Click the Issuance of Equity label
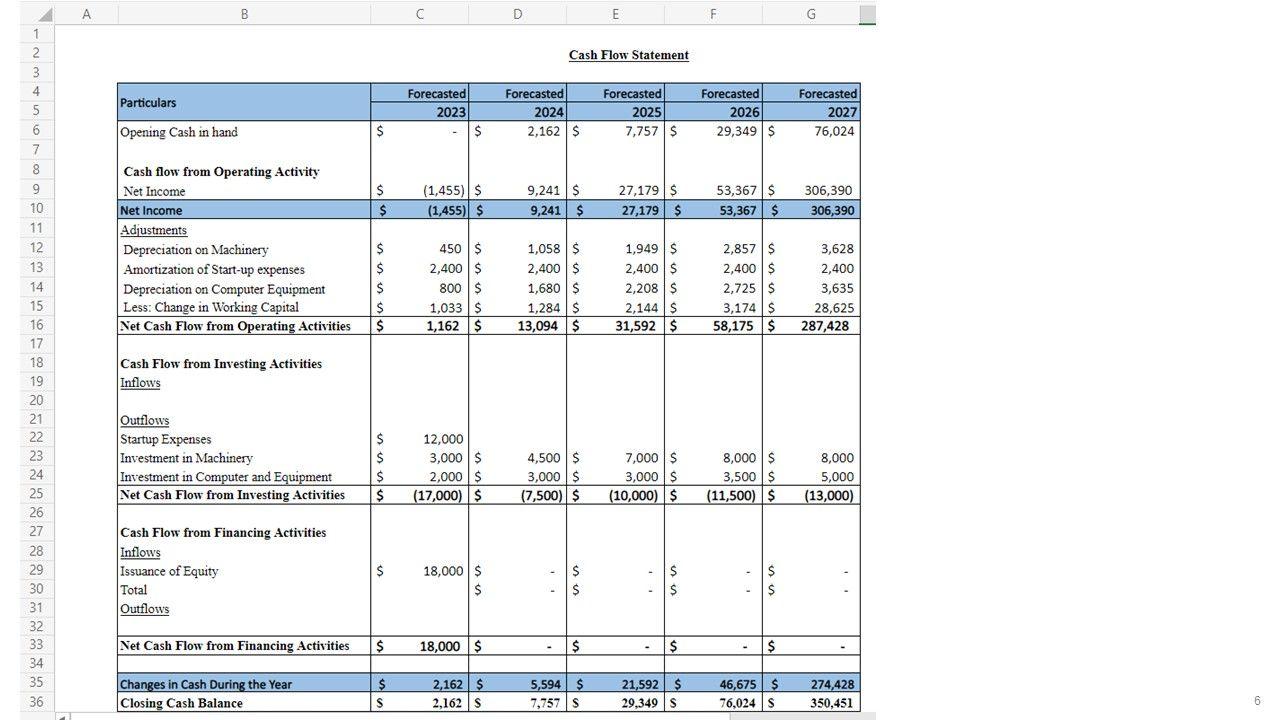This screenshot has height=720, width=1280. pyautogui.click(x=169, y=571)
